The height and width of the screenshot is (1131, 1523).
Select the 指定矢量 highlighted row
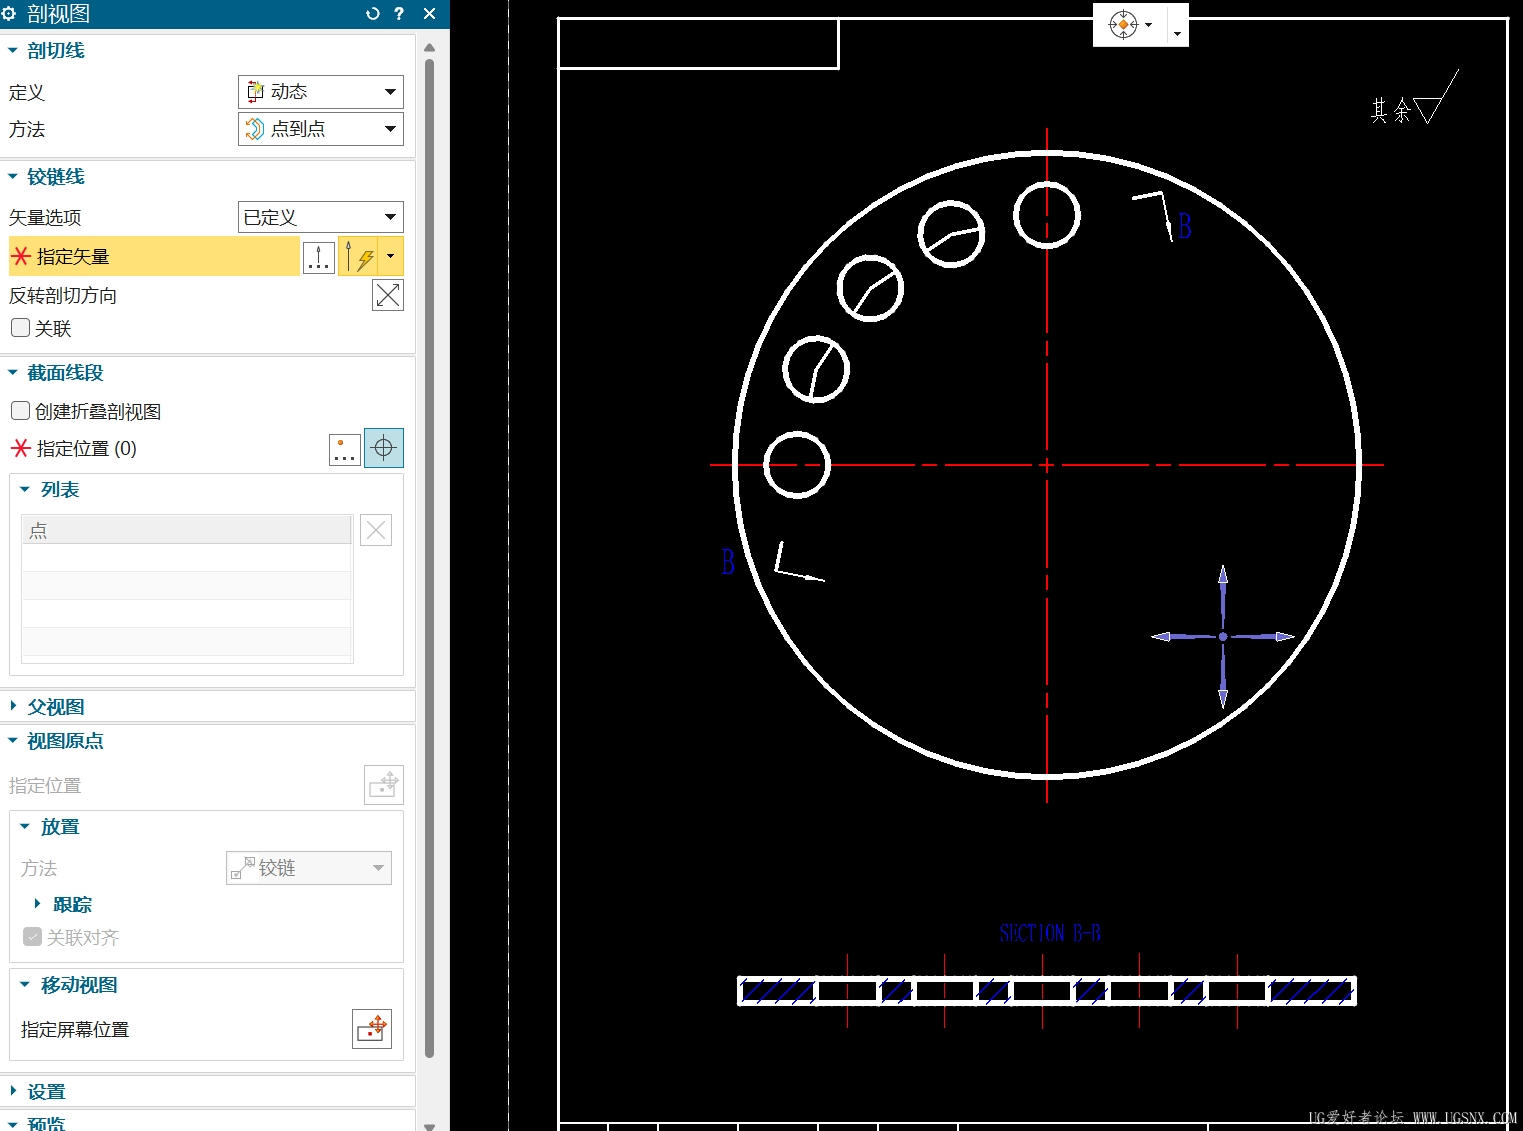coord(154,257)
